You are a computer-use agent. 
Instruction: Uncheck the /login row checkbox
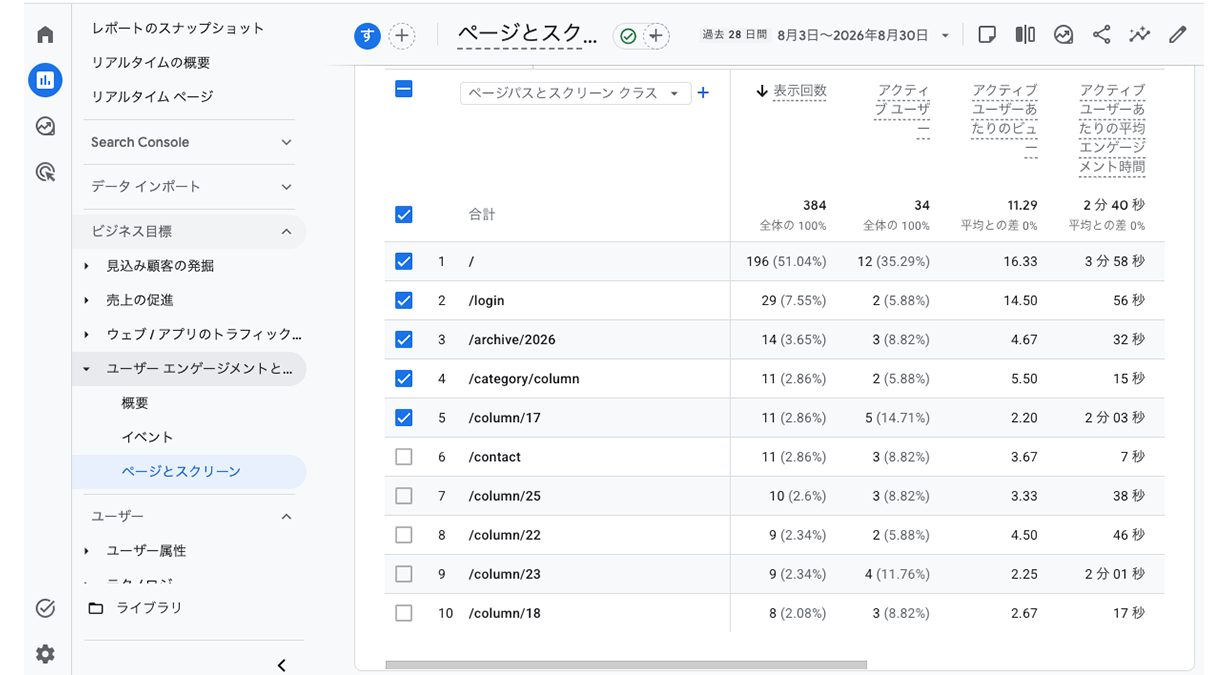pyautogui.click(x=404, y=300)
